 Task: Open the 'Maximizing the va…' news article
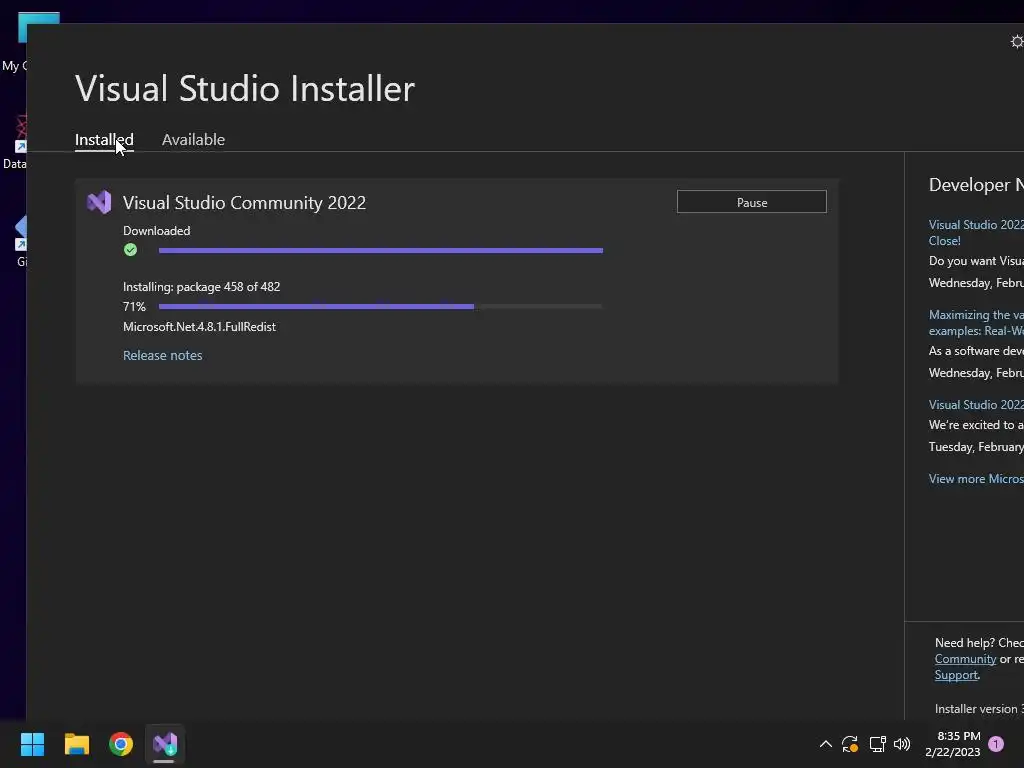pyautogui.click(x=976, y=323)
